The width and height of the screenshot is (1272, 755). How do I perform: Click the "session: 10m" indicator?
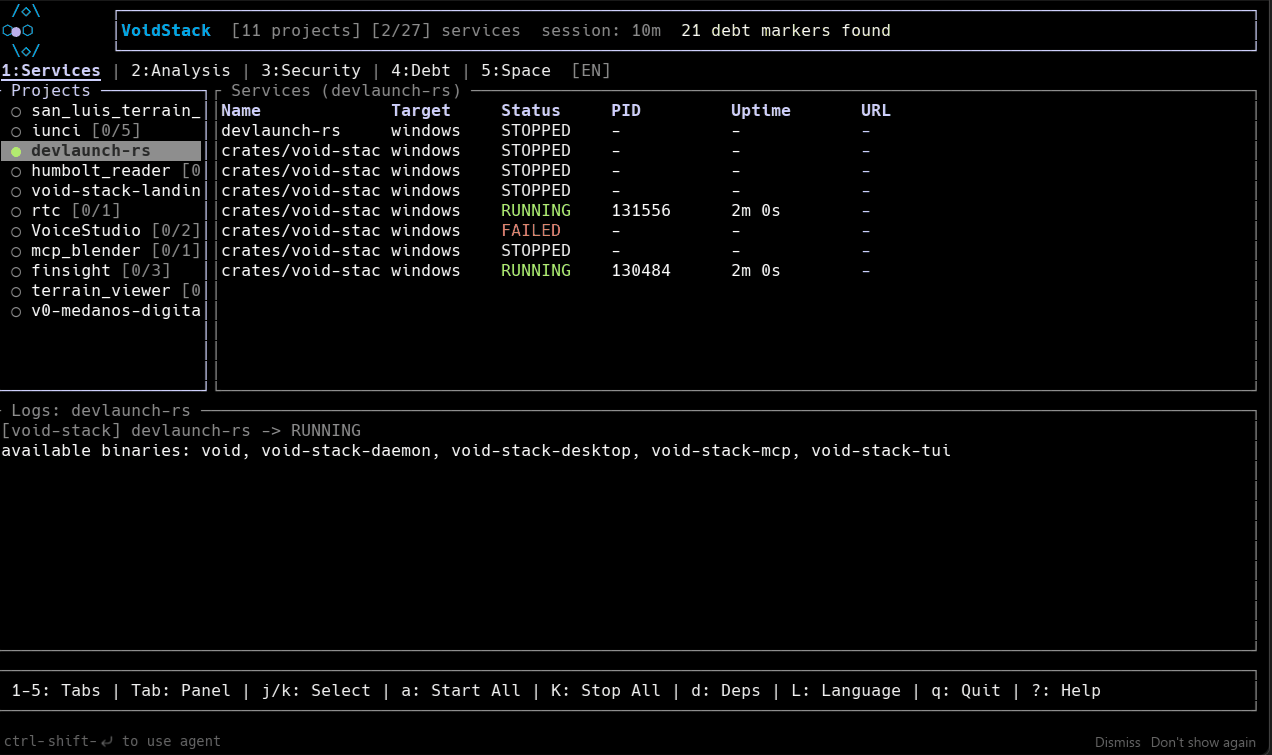click(x=601, y=30)
